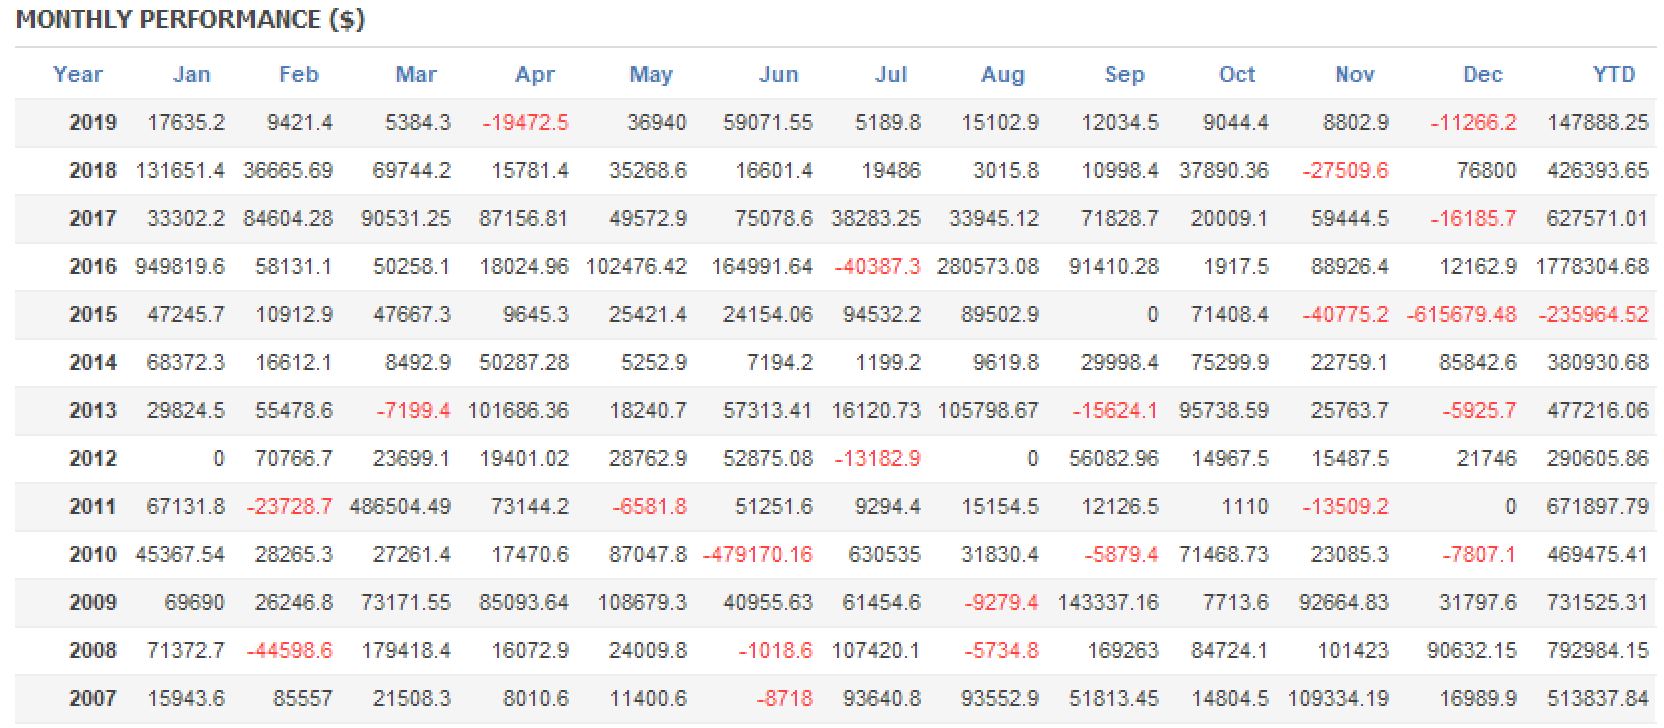Click the Monthly Performance ($) heading

pos(190,19)
